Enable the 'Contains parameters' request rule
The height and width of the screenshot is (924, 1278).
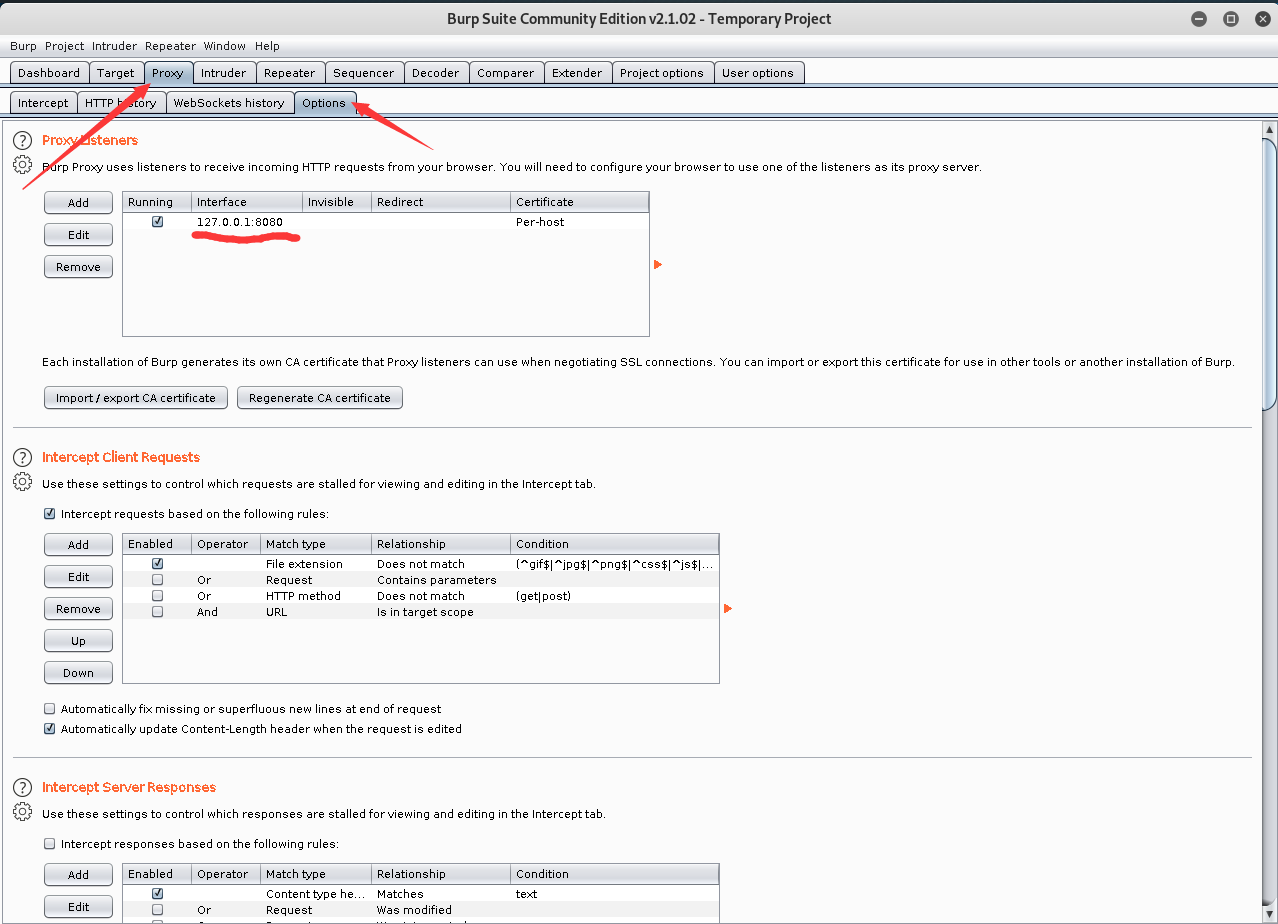pos(157,580)
